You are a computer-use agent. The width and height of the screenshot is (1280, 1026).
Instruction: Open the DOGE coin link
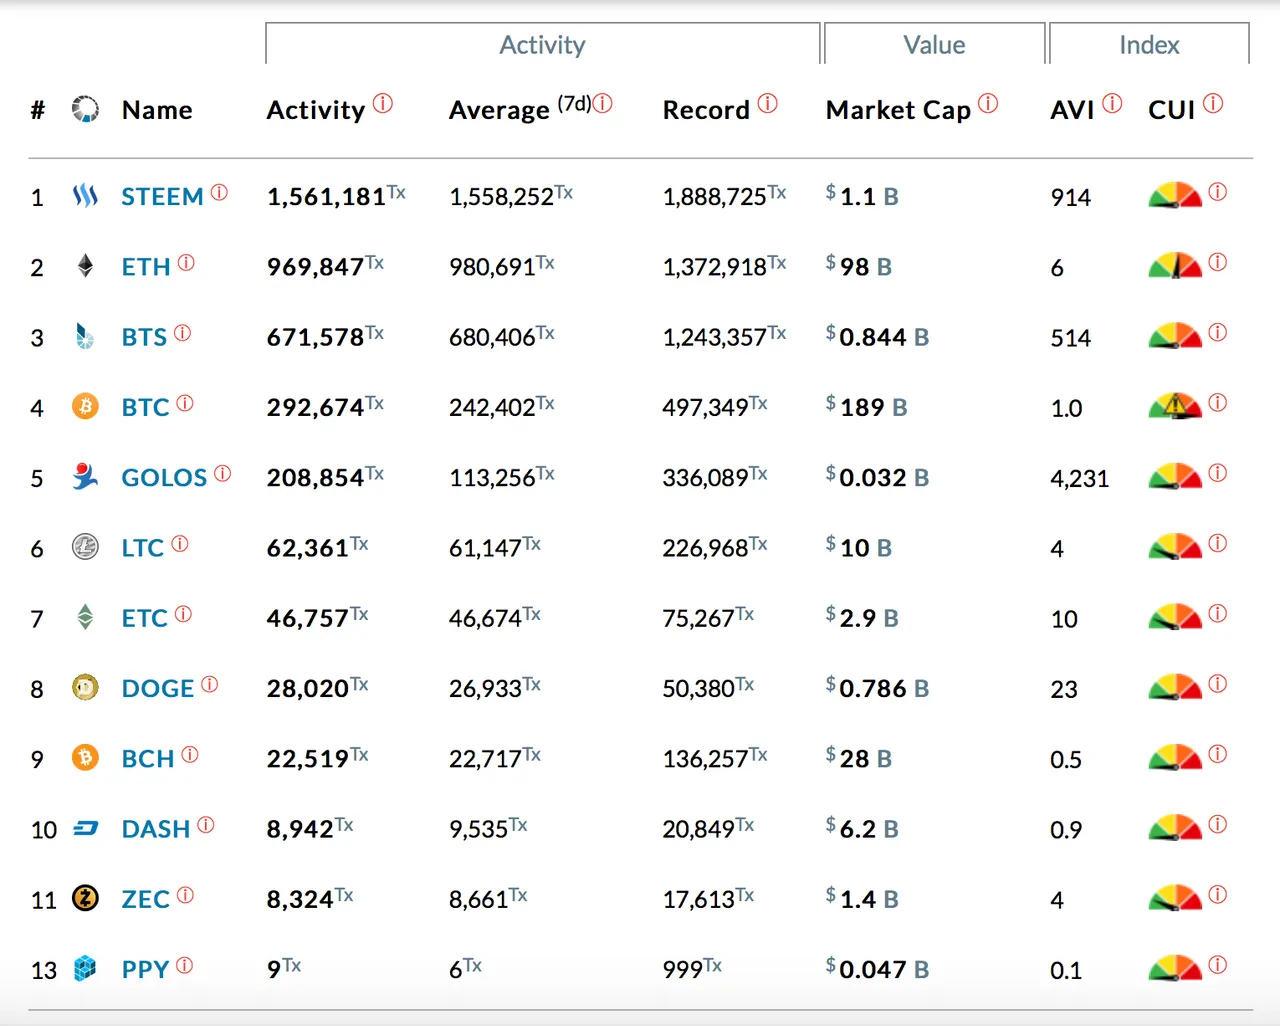pos(158,689)
